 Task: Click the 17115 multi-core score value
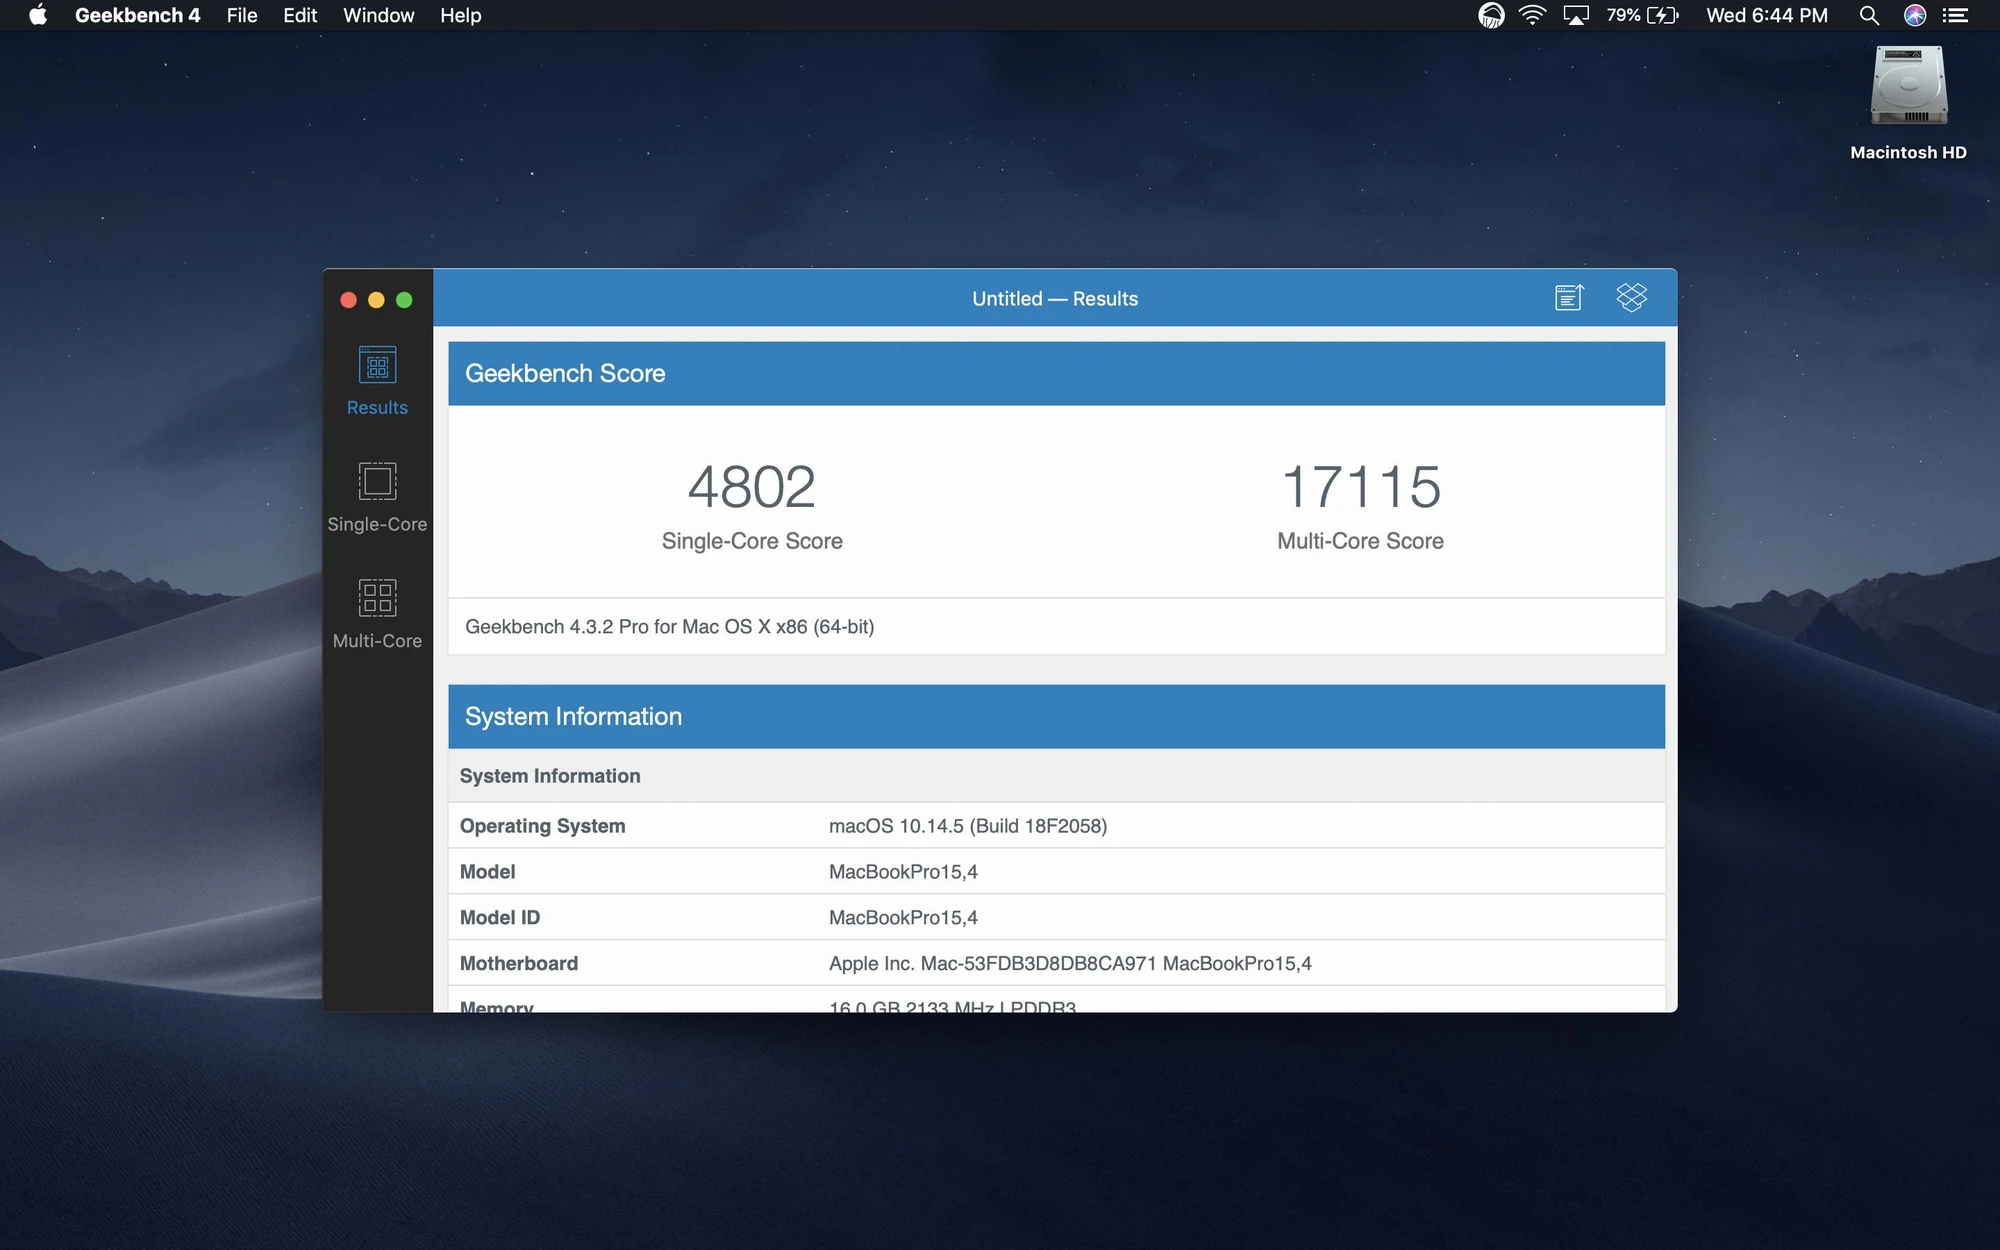coord(1361,487)
